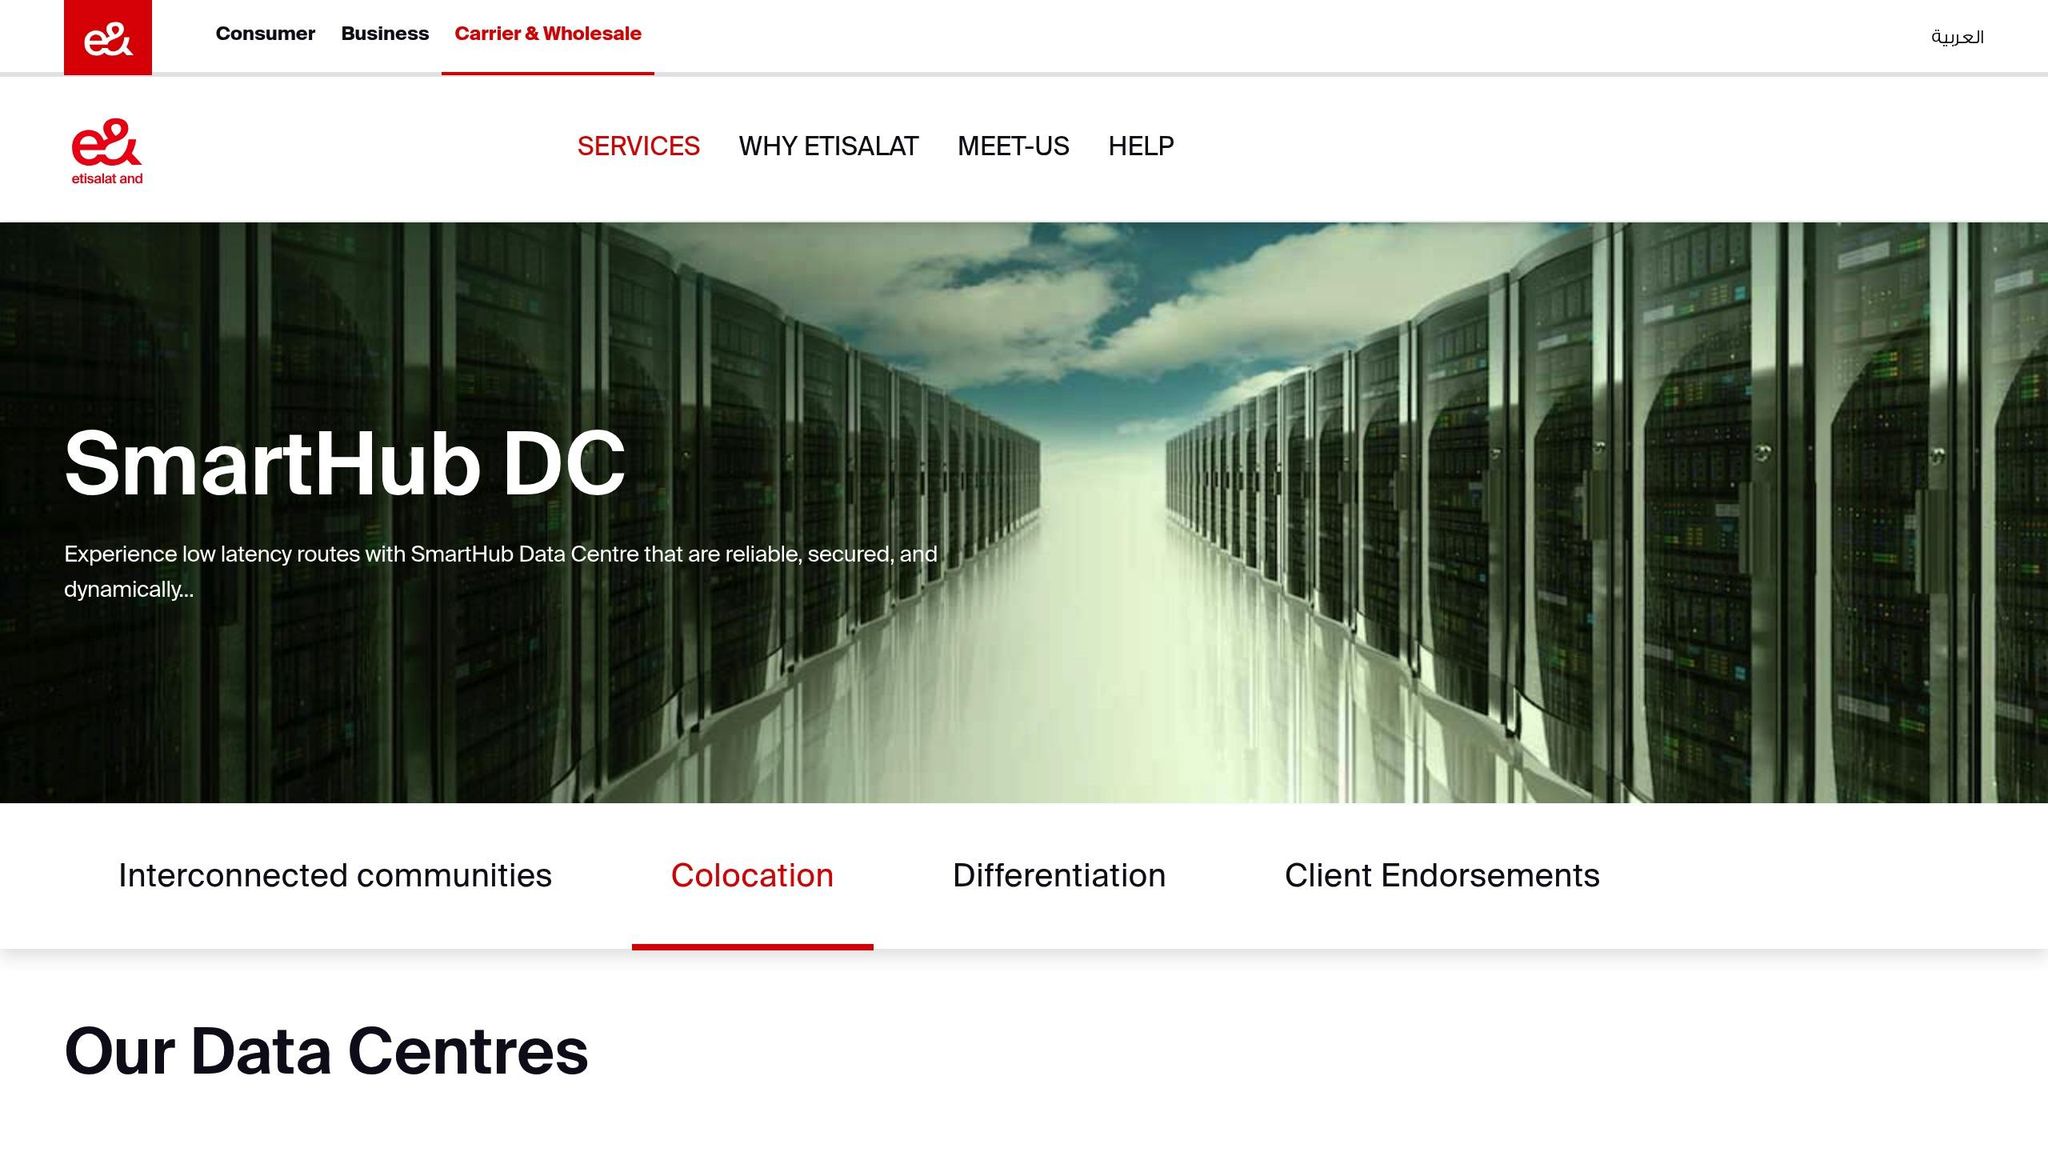This screenshot has width=2048, height=1152.
Task: Click the SmartHub DC banner heading
Action: coord(345,463)
